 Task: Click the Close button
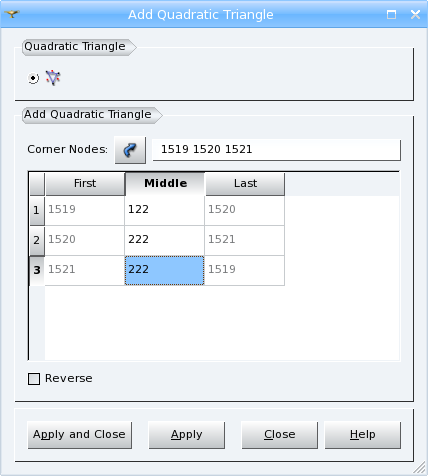coord(280,435)
